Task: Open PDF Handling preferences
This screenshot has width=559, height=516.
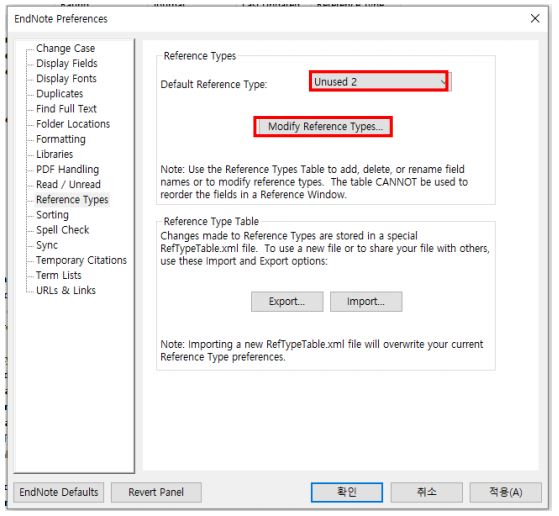Action: (x=68, y=169)
